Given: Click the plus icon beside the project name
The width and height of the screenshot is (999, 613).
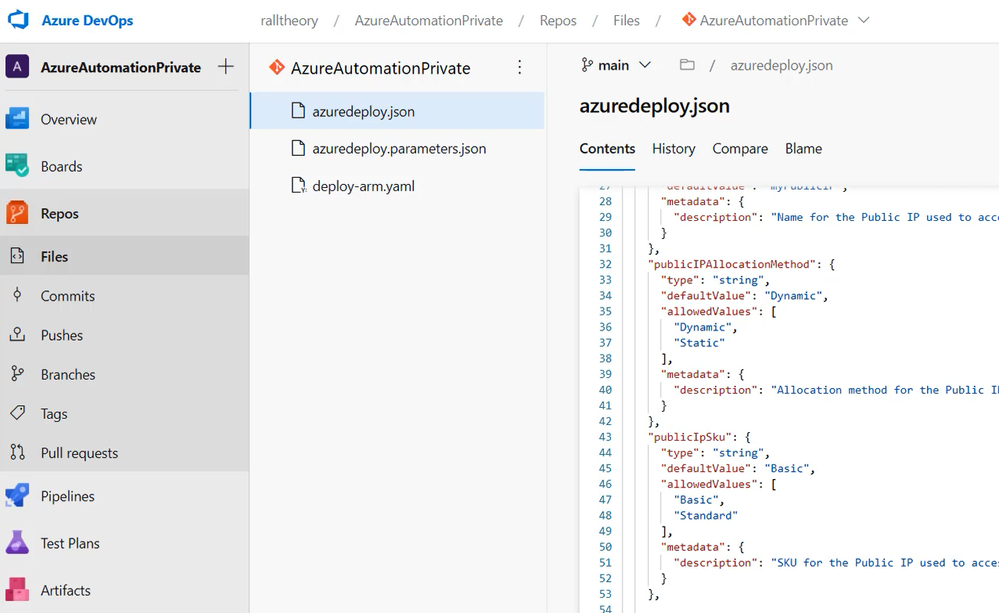Looking at the screenshot, I should coord(226,66).
